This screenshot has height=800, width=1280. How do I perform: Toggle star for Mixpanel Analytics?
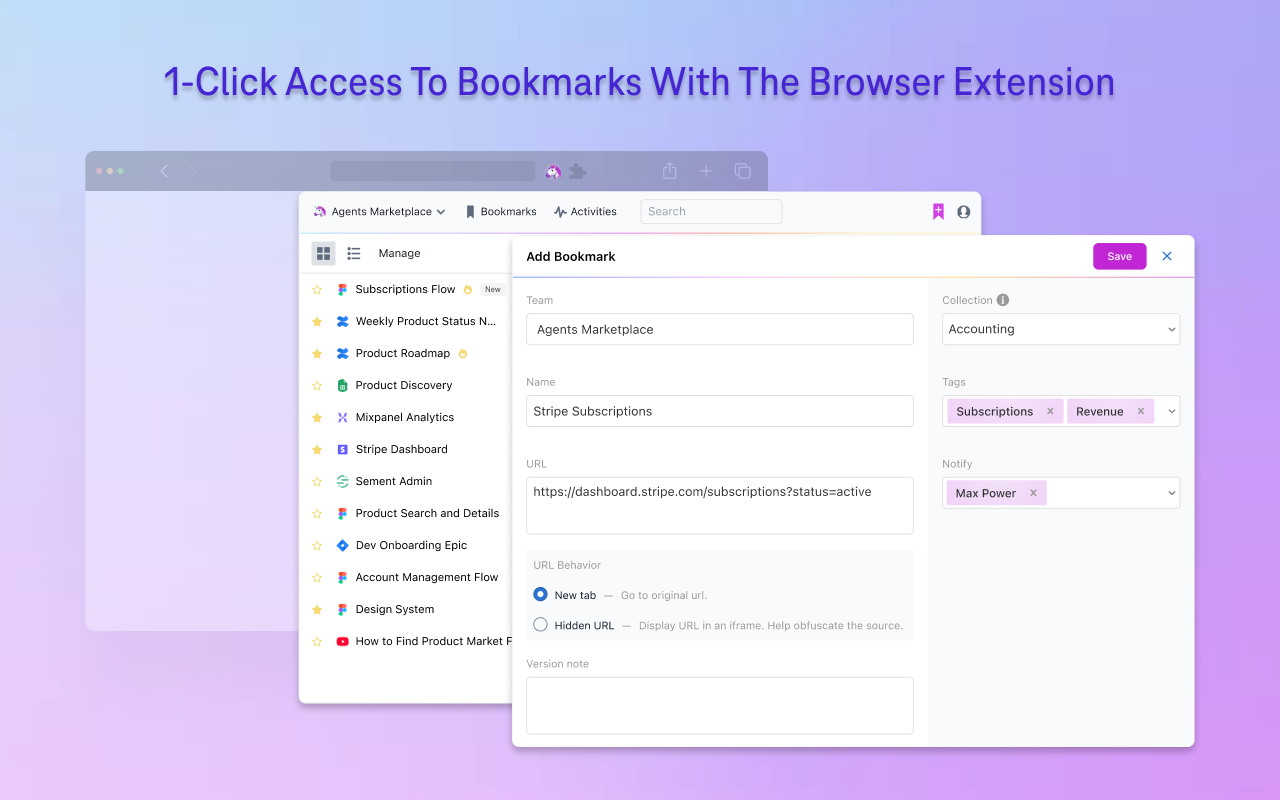(317, 417)
